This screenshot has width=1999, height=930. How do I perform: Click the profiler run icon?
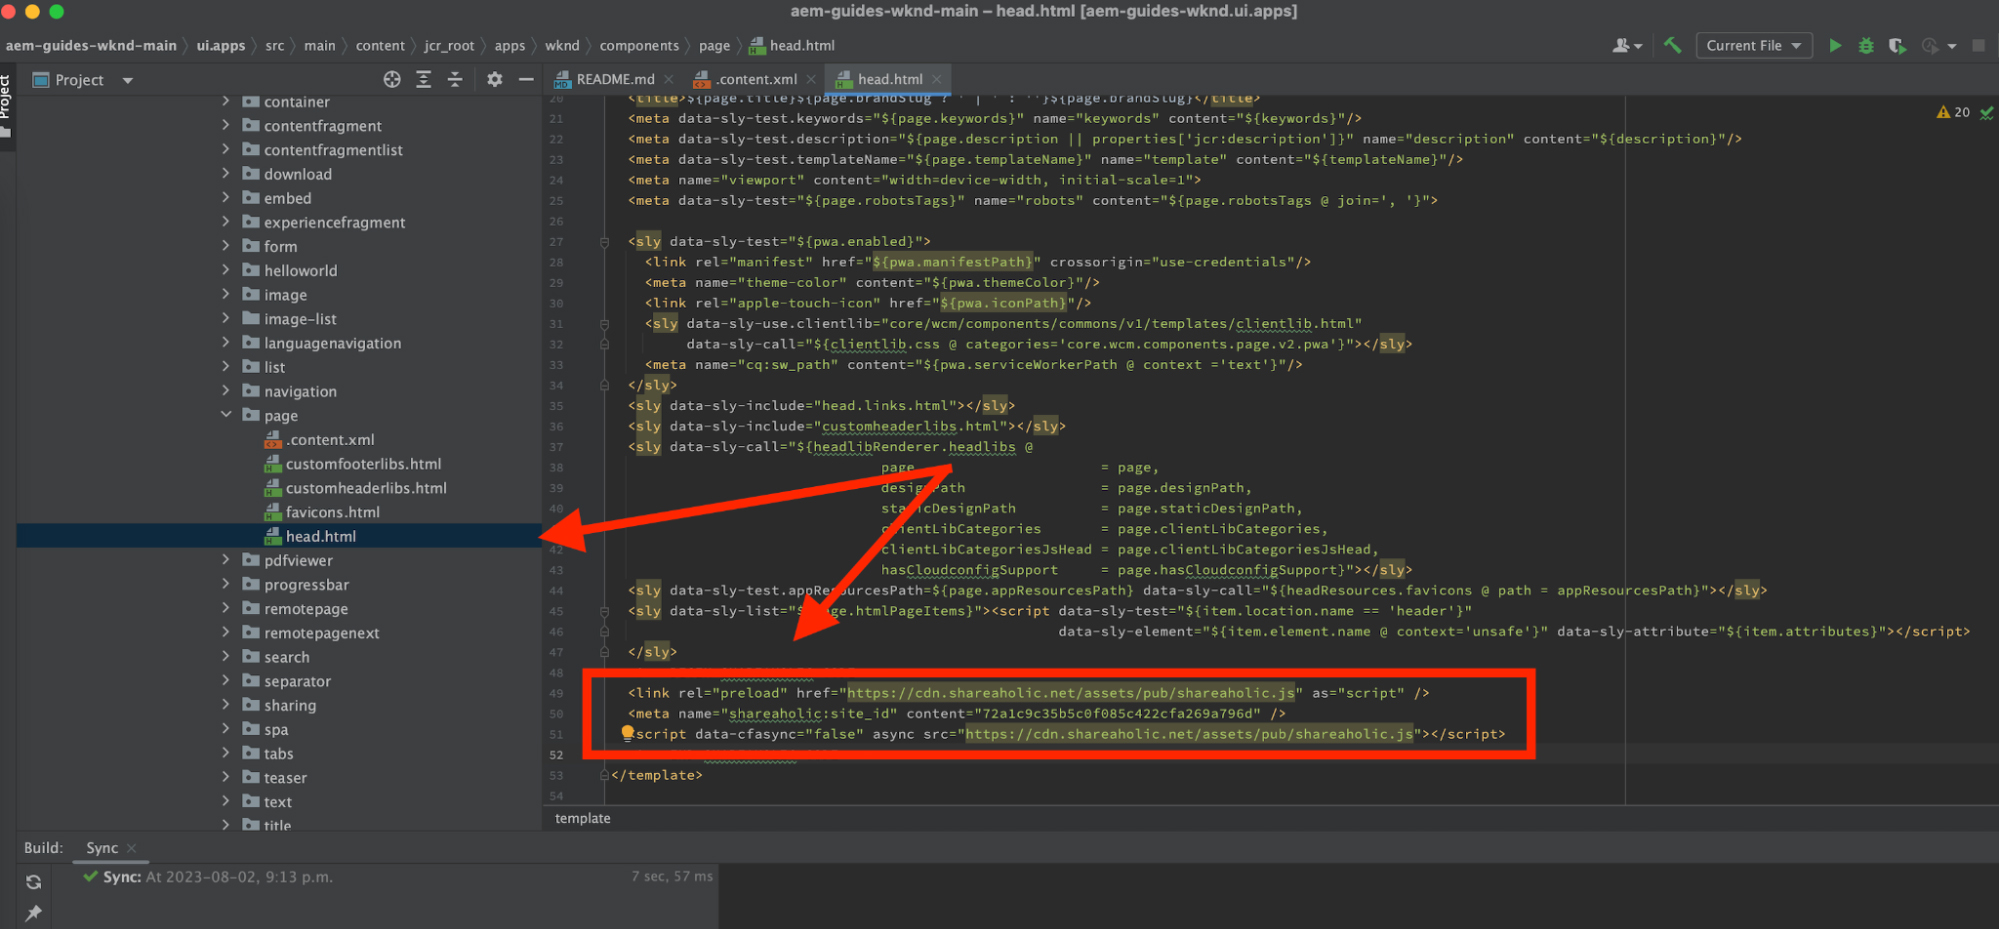pos(1929,45)
